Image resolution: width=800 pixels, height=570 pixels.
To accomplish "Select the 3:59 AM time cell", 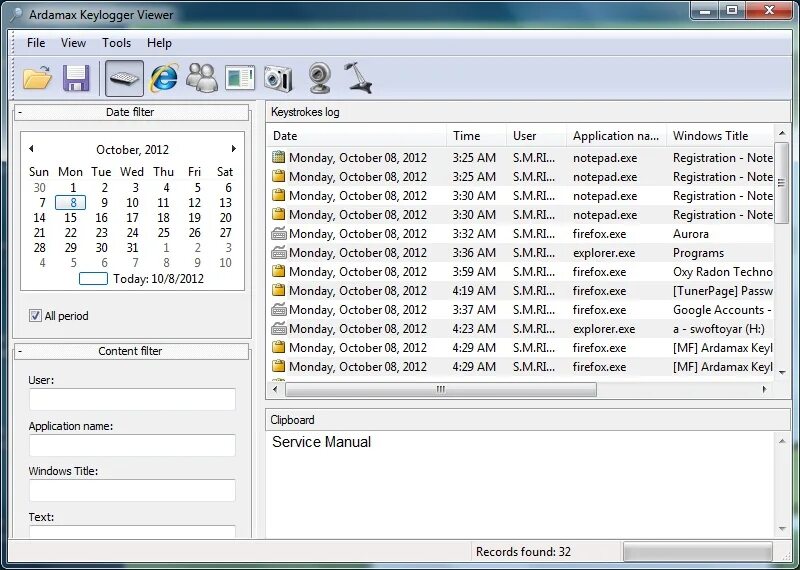I will (474, 272).
